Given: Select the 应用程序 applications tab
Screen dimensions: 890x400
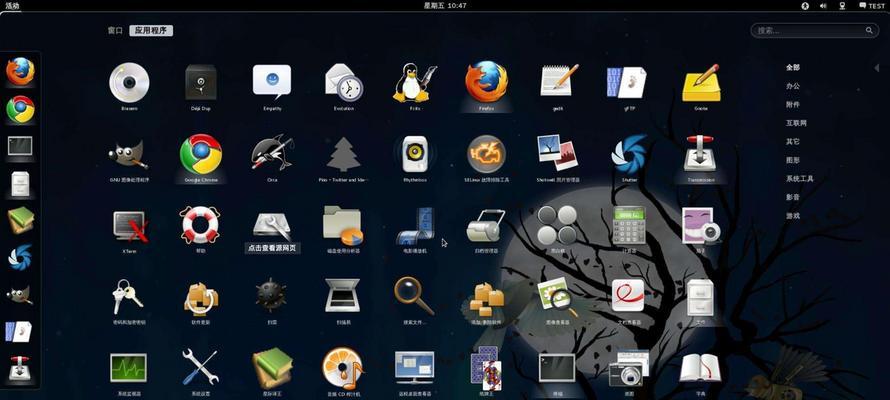Looking at the screenshot, I should (151, 31).
